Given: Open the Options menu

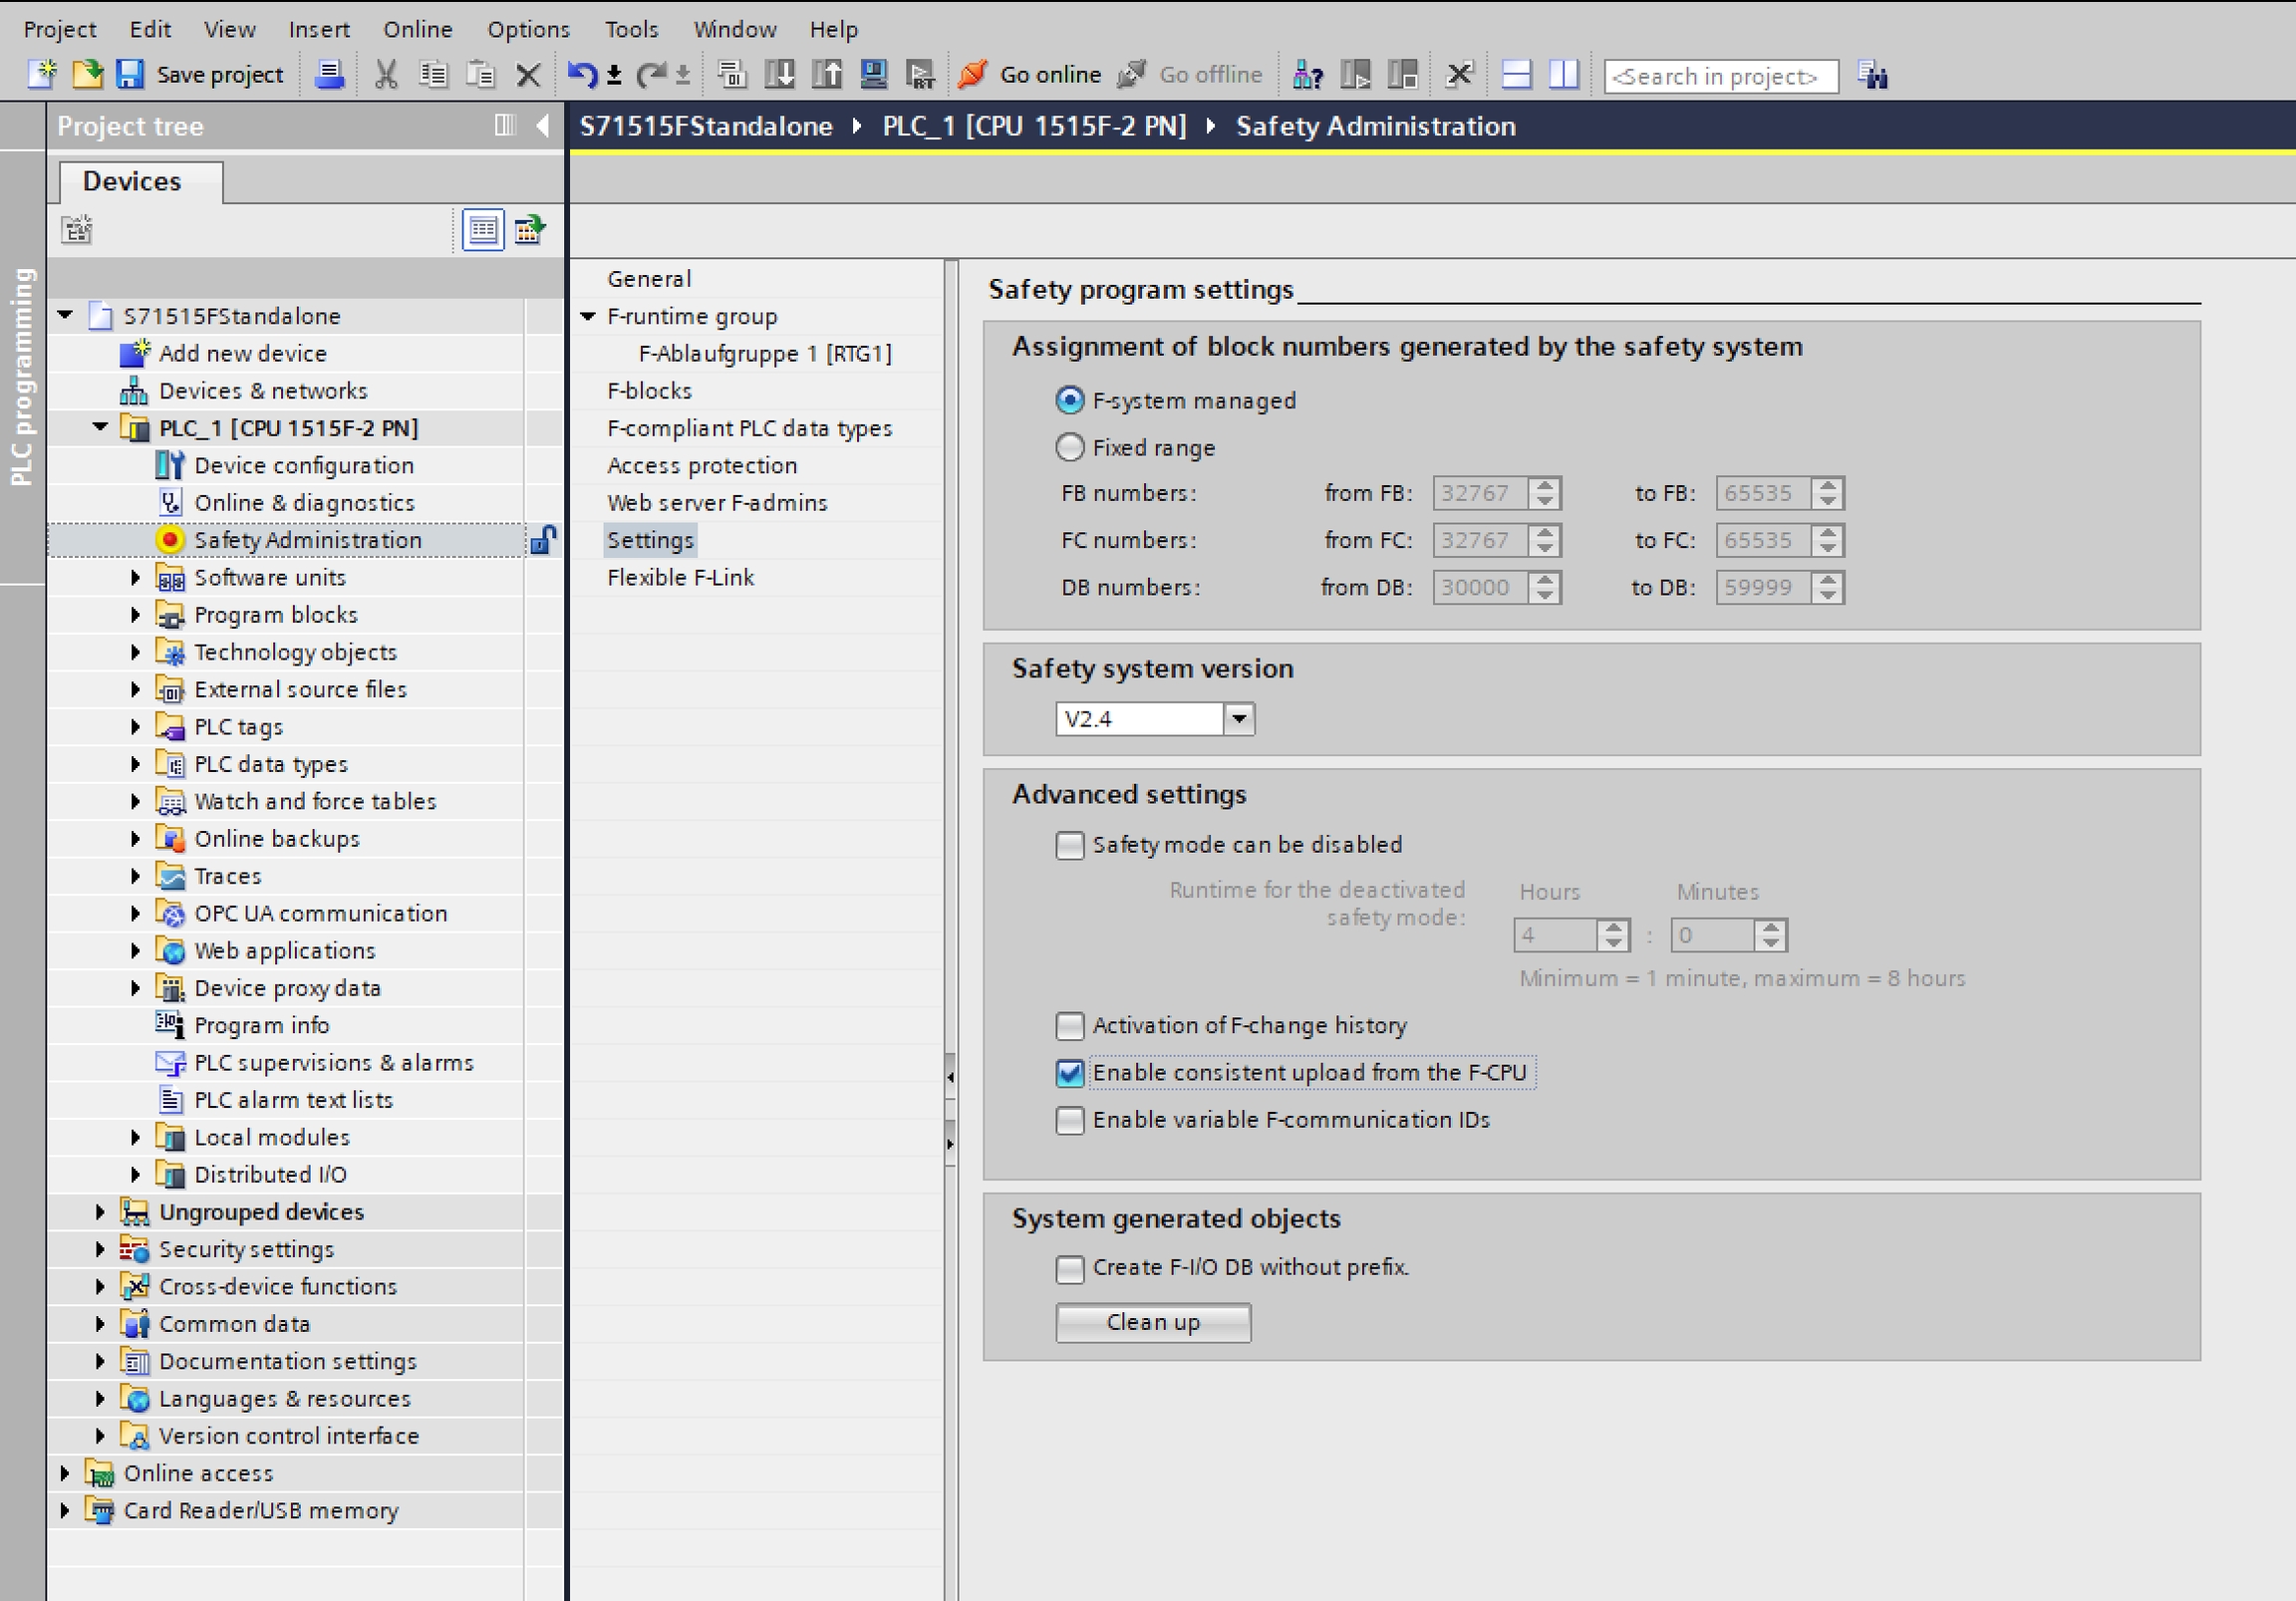Looking at the screenshot, I should pyautogui.click(x=528, y=29).
